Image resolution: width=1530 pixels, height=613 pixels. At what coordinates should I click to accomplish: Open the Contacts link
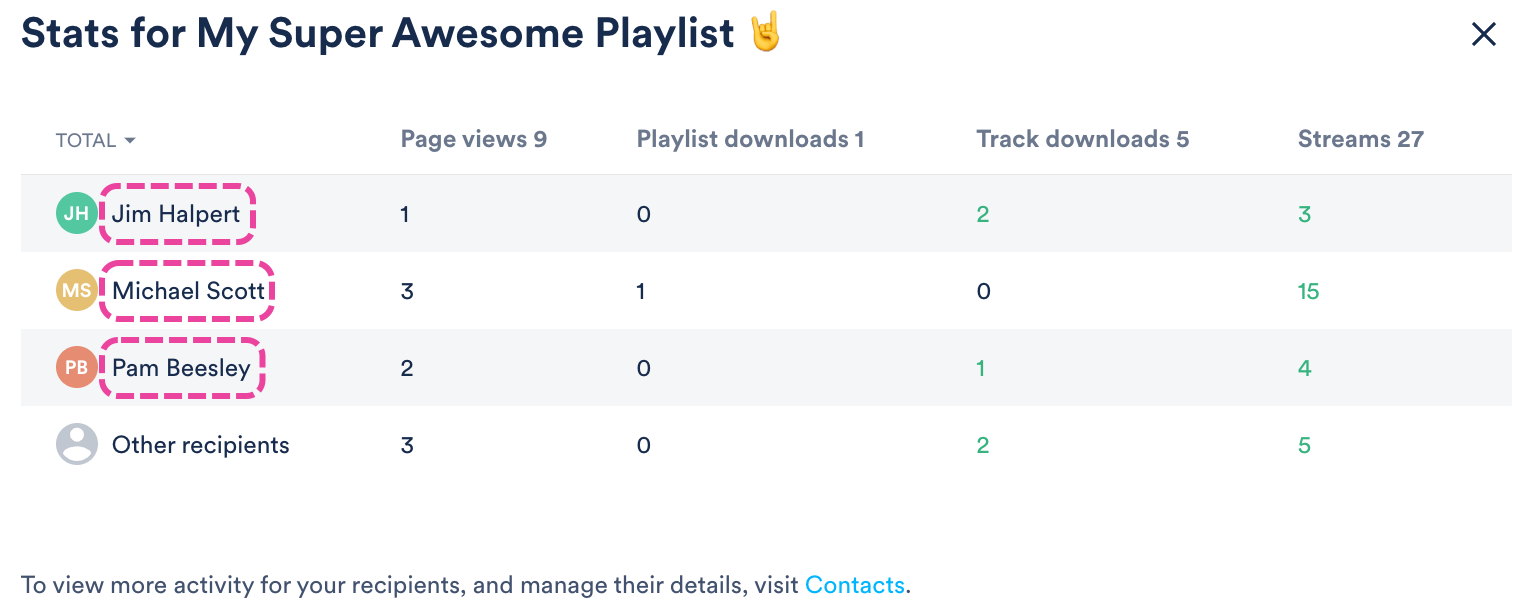855,585
